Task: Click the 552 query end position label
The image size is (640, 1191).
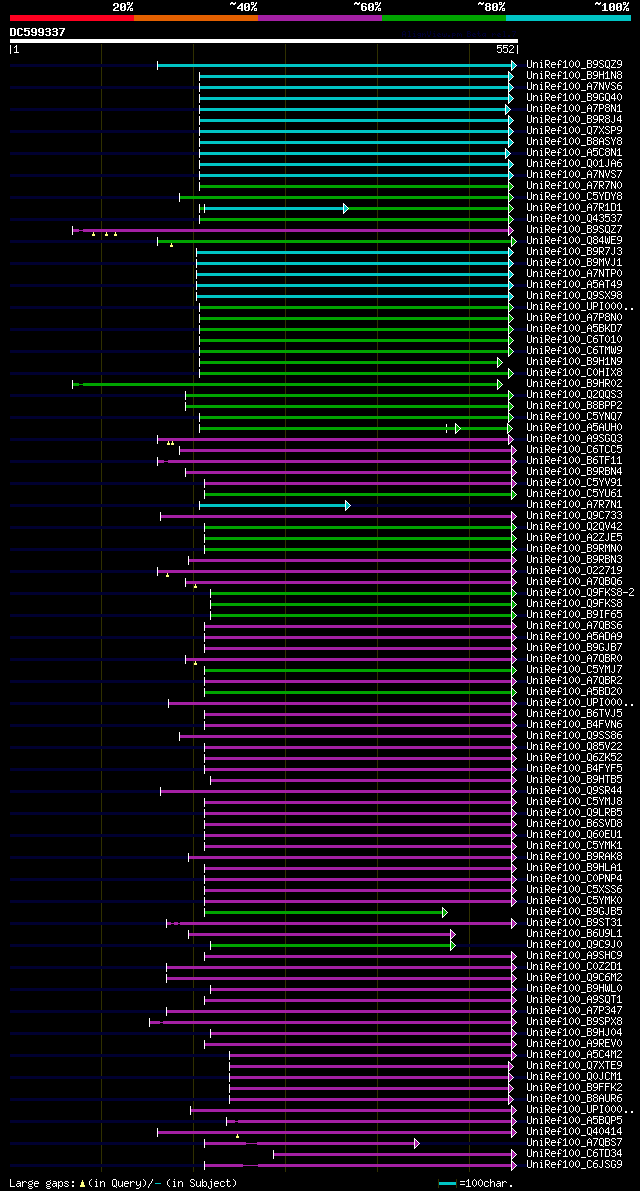Action: [x=507, y=49]
